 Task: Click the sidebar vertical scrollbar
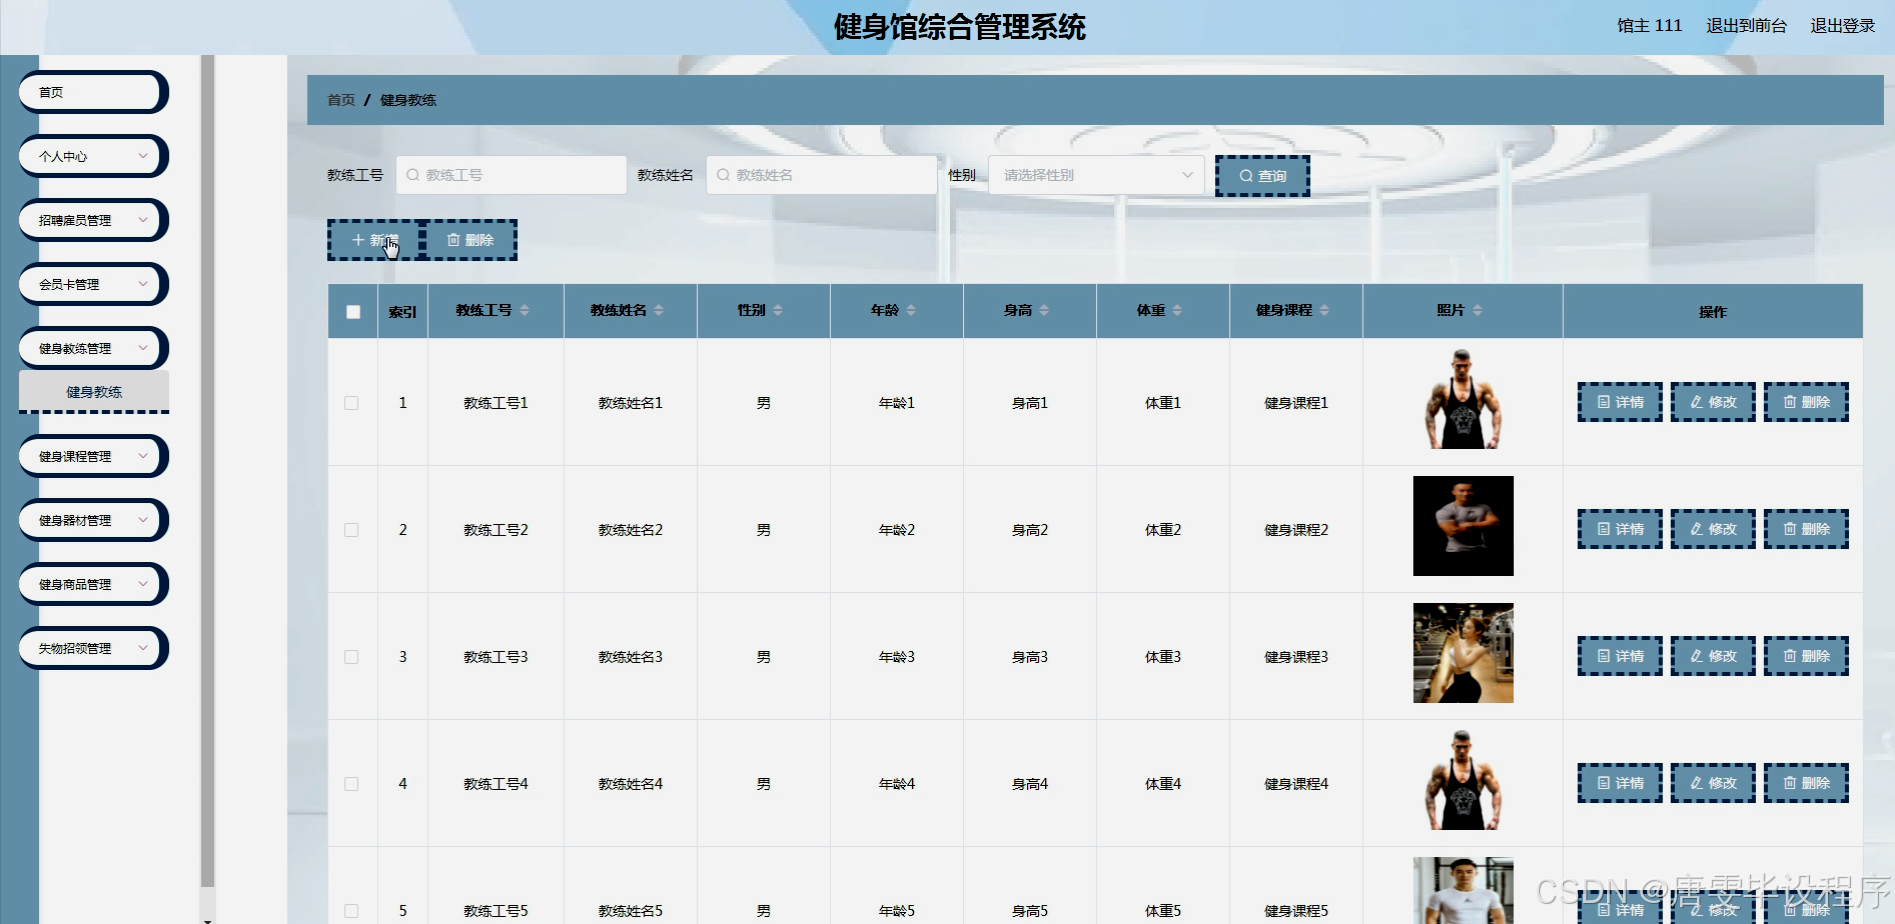pos(207,470)
